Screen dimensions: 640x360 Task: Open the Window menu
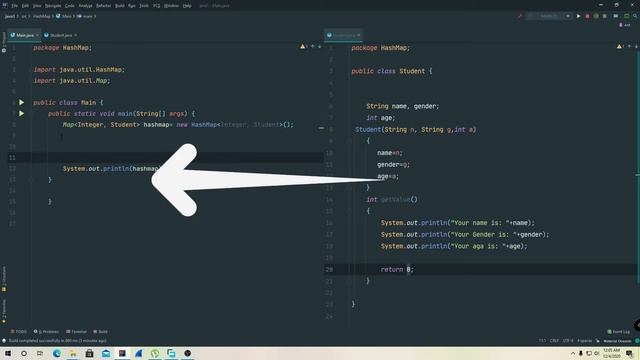tap(171, 6)
